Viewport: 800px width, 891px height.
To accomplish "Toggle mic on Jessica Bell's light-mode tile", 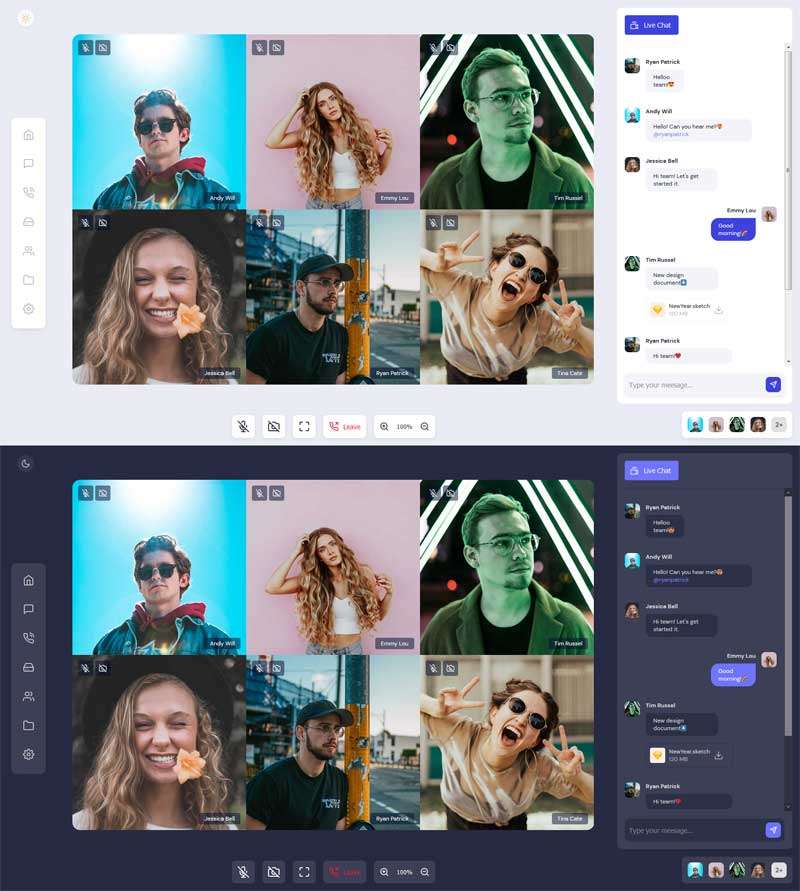I will coord(86,223).
